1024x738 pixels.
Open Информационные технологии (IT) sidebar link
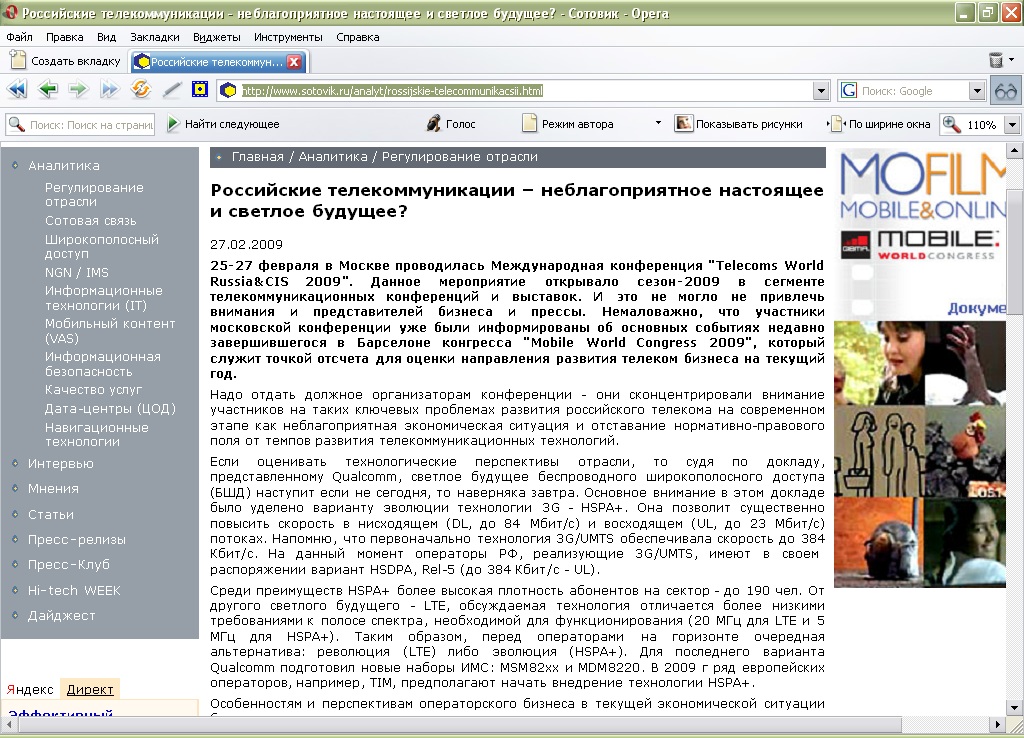104,298
